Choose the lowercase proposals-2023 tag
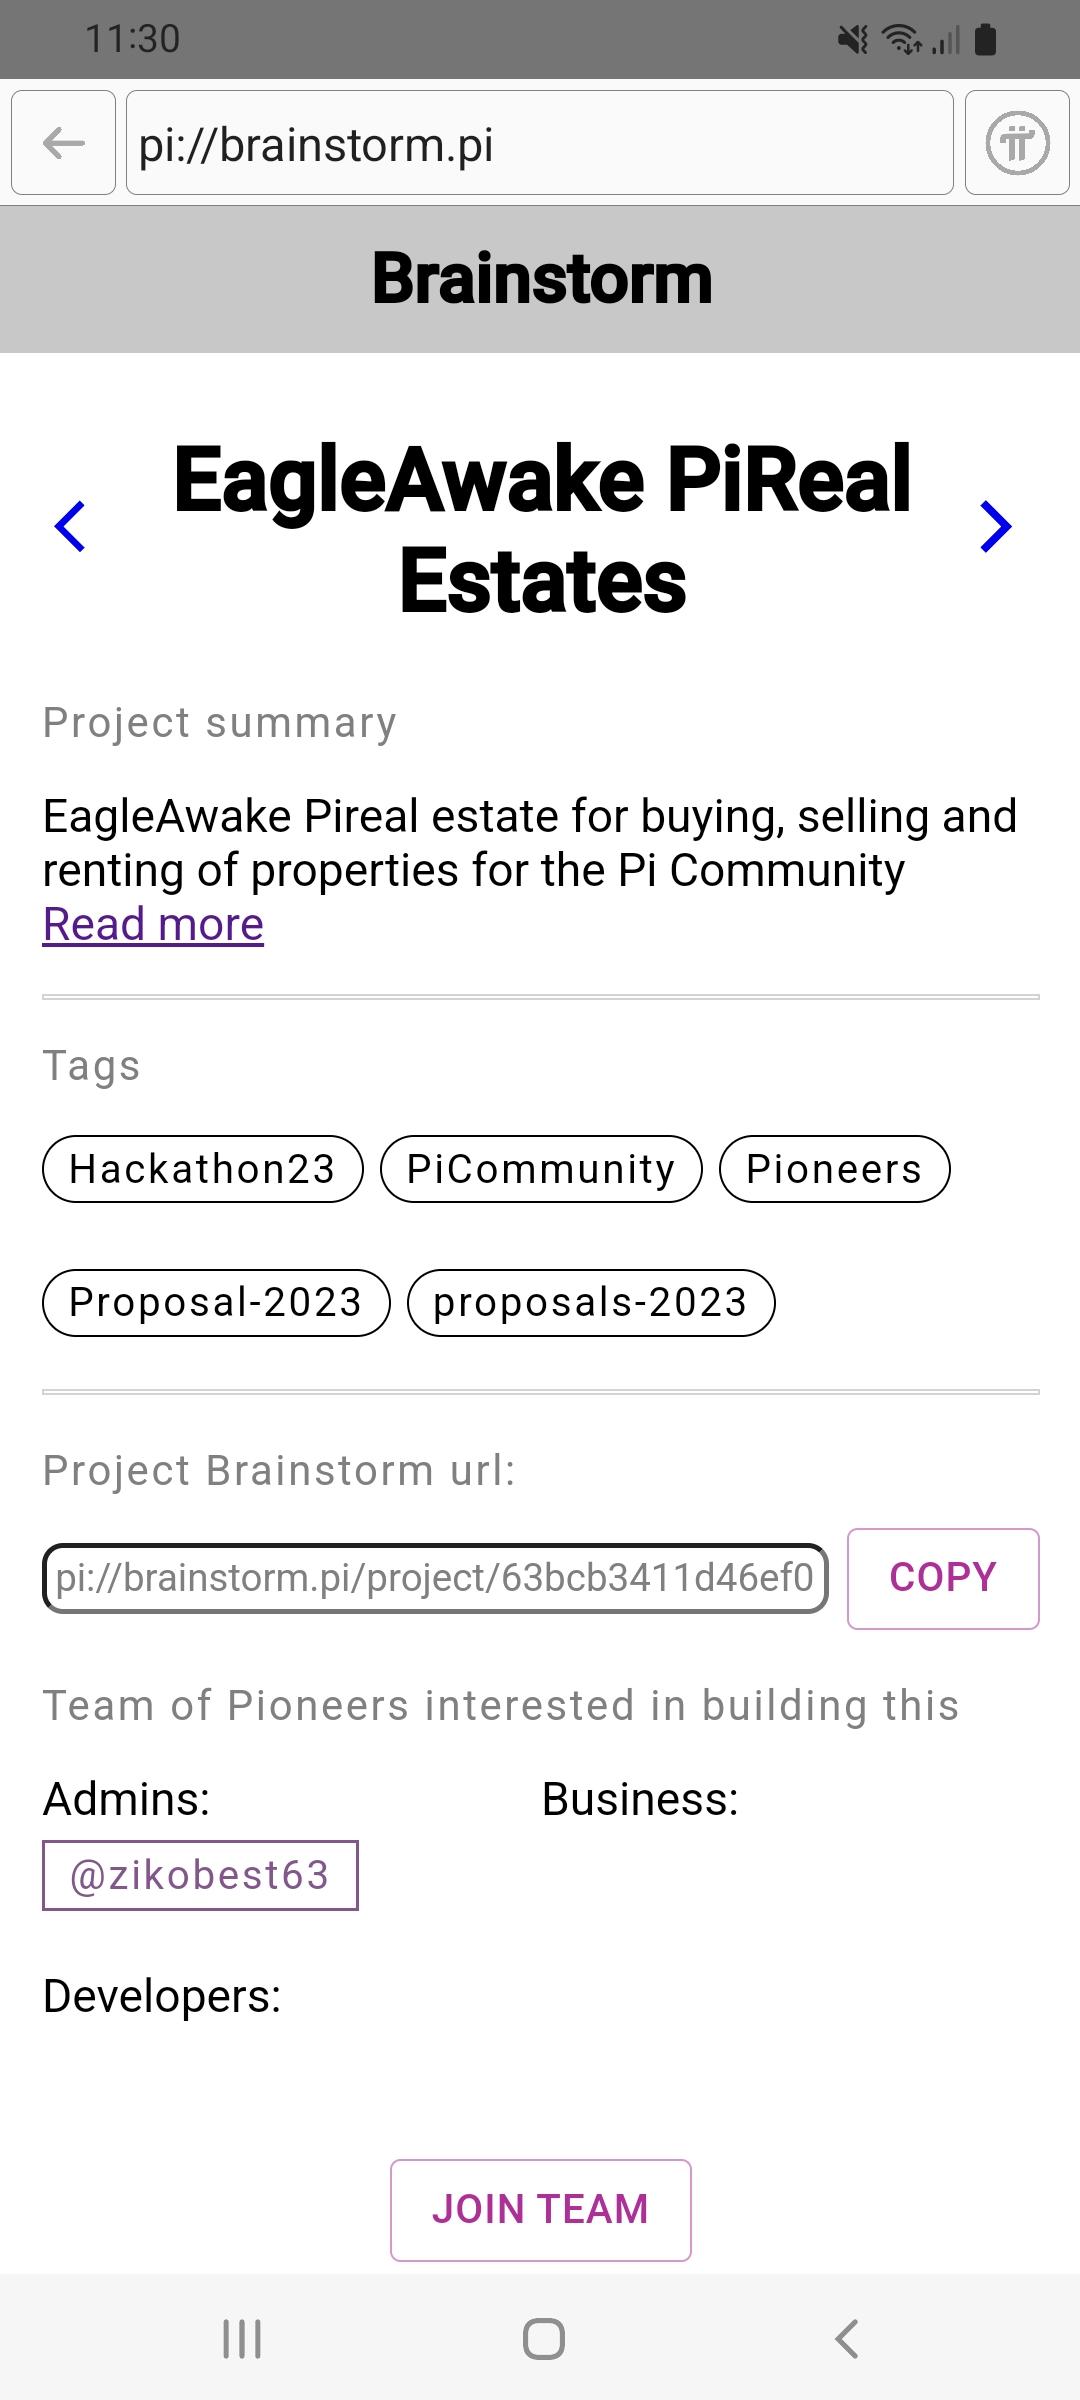Viewport: 1080px width, 2400px height. [x=591, y=1303]
